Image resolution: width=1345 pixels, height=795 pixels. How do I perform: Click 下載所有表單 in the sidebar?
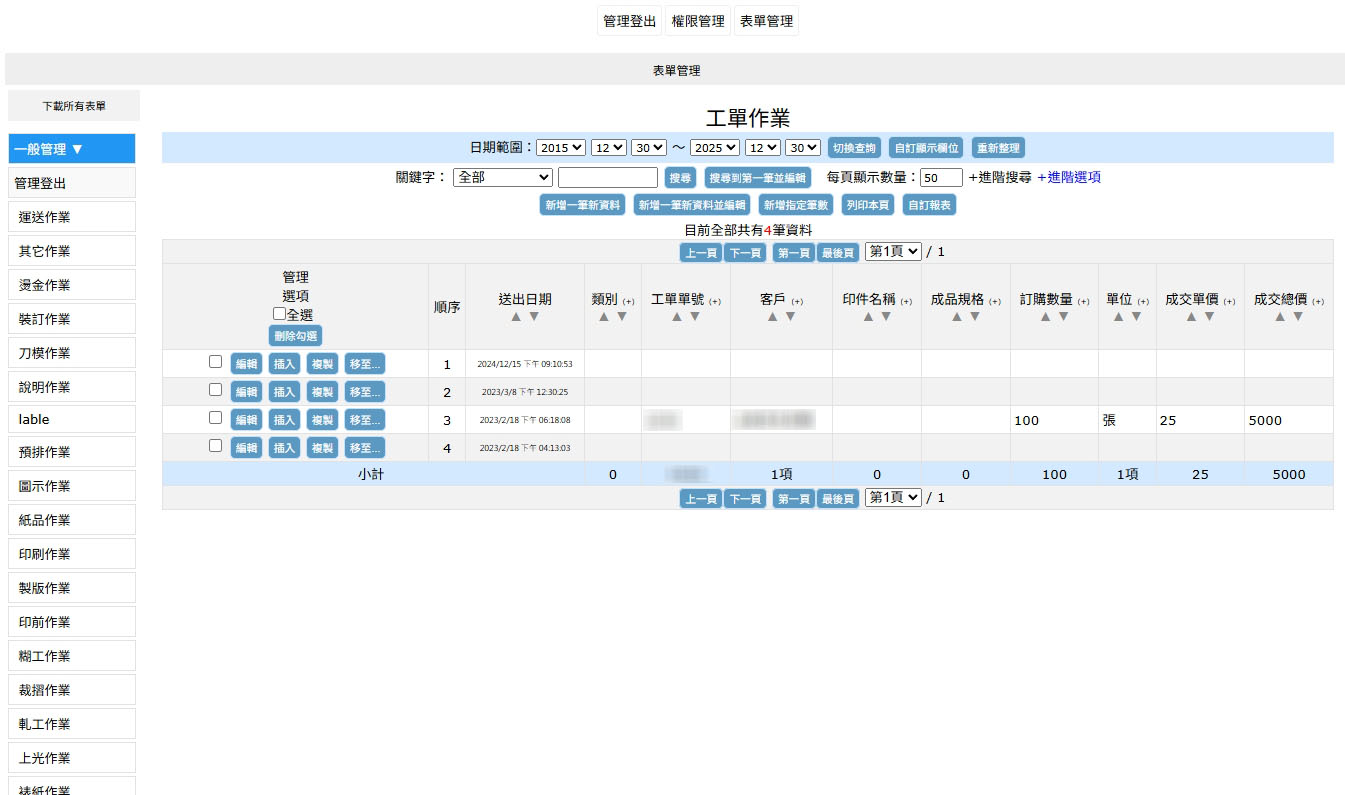[x=74, y=105]
